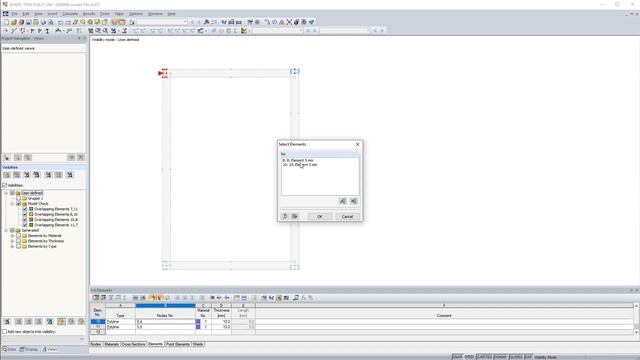Enable the Gruppe 1 checkbox

click(x=18, y=198)
